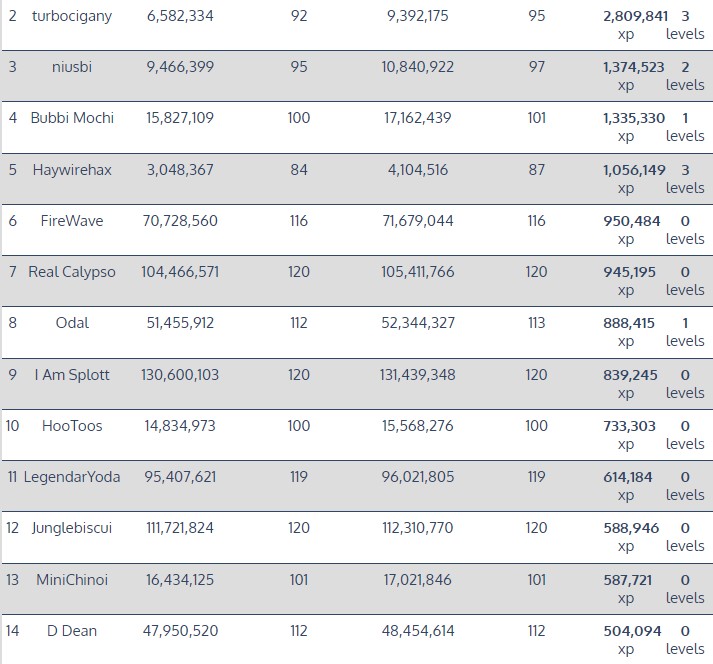Open LegendarYoda's player page
Screen dimensions: 713x664
point(72,477)
